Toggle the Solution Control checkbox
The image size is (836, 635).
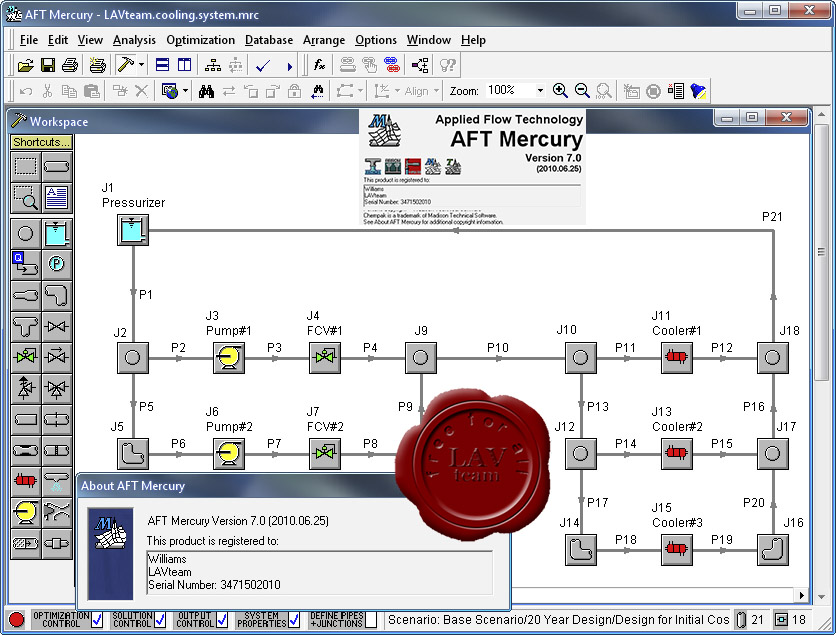[x=159, y=620]
